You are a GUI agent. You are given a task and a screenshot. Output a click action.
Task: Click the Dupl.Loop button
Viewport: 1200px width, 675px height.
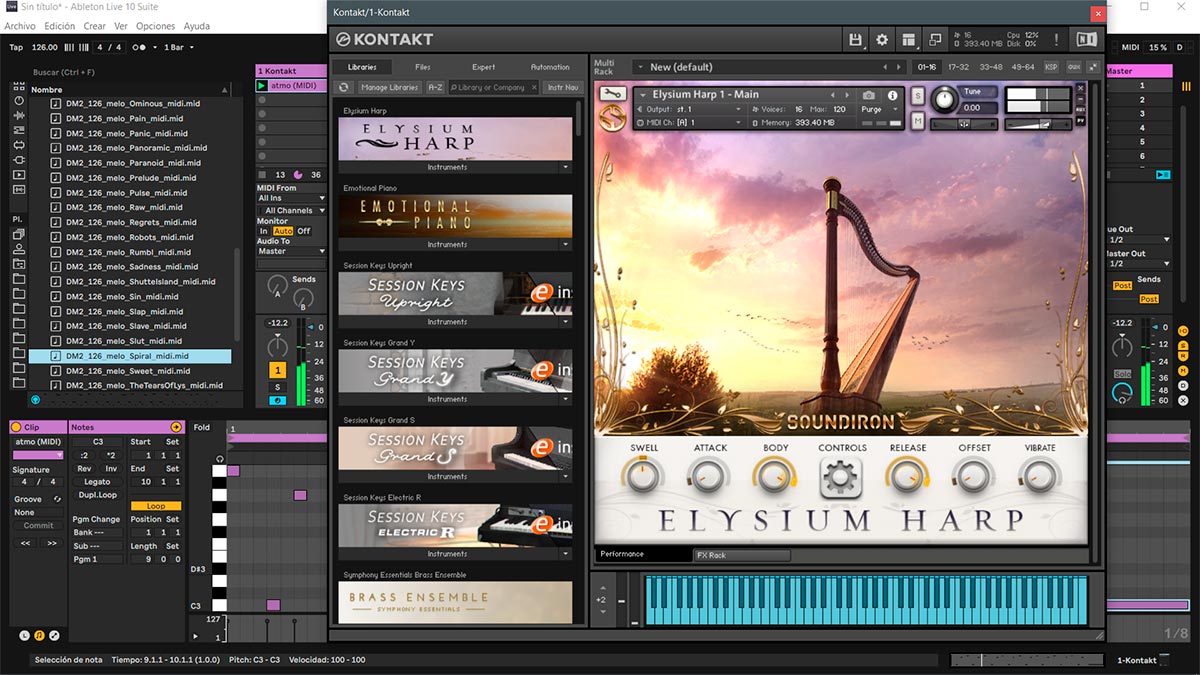click(98, 495)
